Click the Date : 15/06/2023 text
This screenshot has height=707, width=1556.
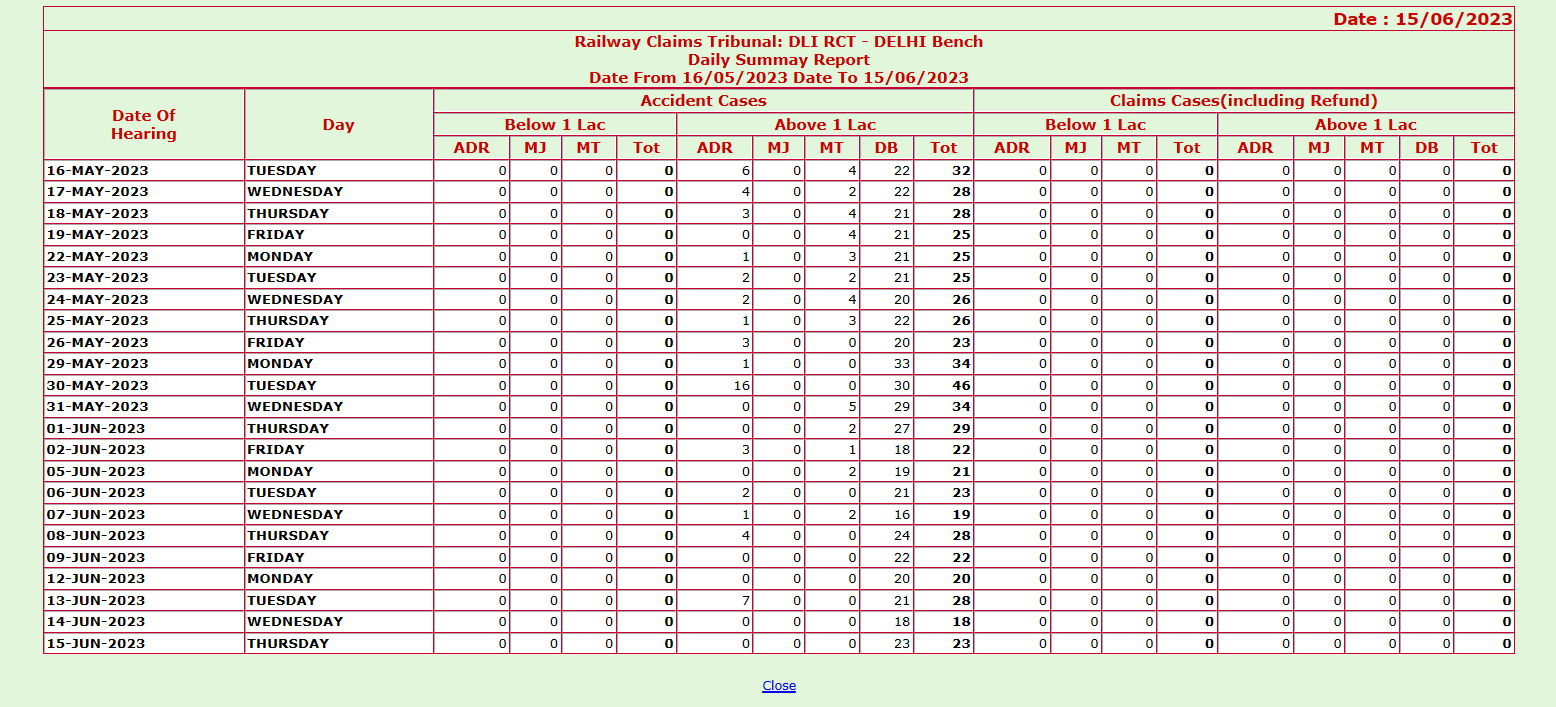pos(1422,20)
